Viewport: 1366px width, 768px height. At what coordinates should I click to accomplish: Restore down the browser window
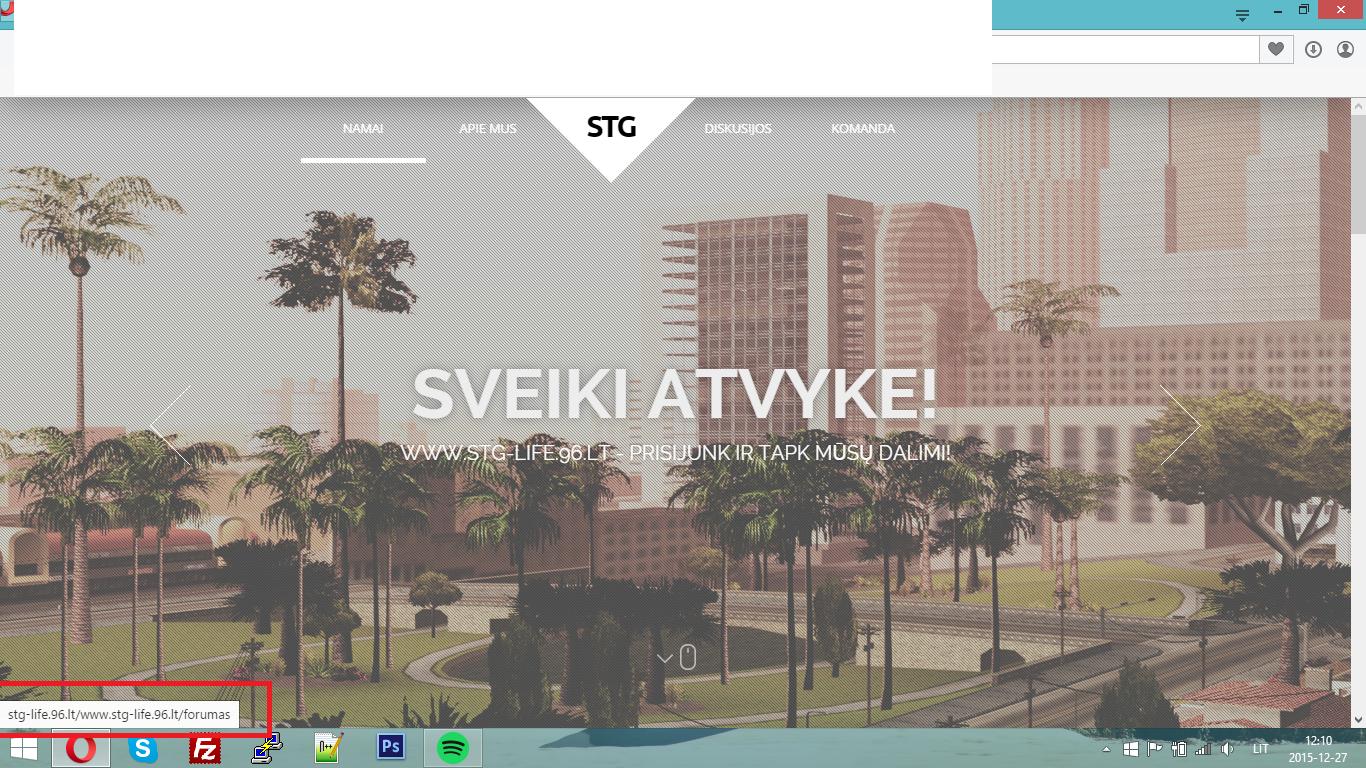1304,10
